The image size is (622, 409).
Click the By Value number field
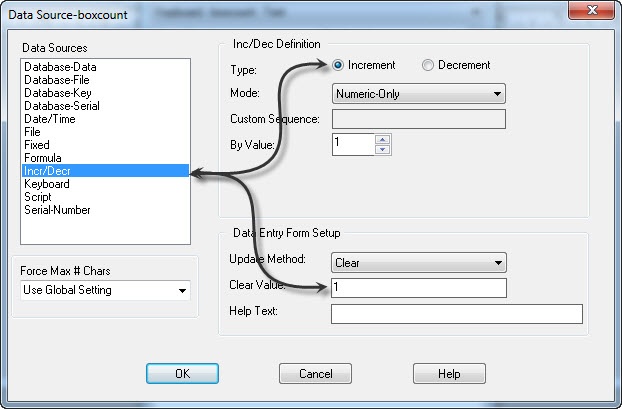coord(353,144)
